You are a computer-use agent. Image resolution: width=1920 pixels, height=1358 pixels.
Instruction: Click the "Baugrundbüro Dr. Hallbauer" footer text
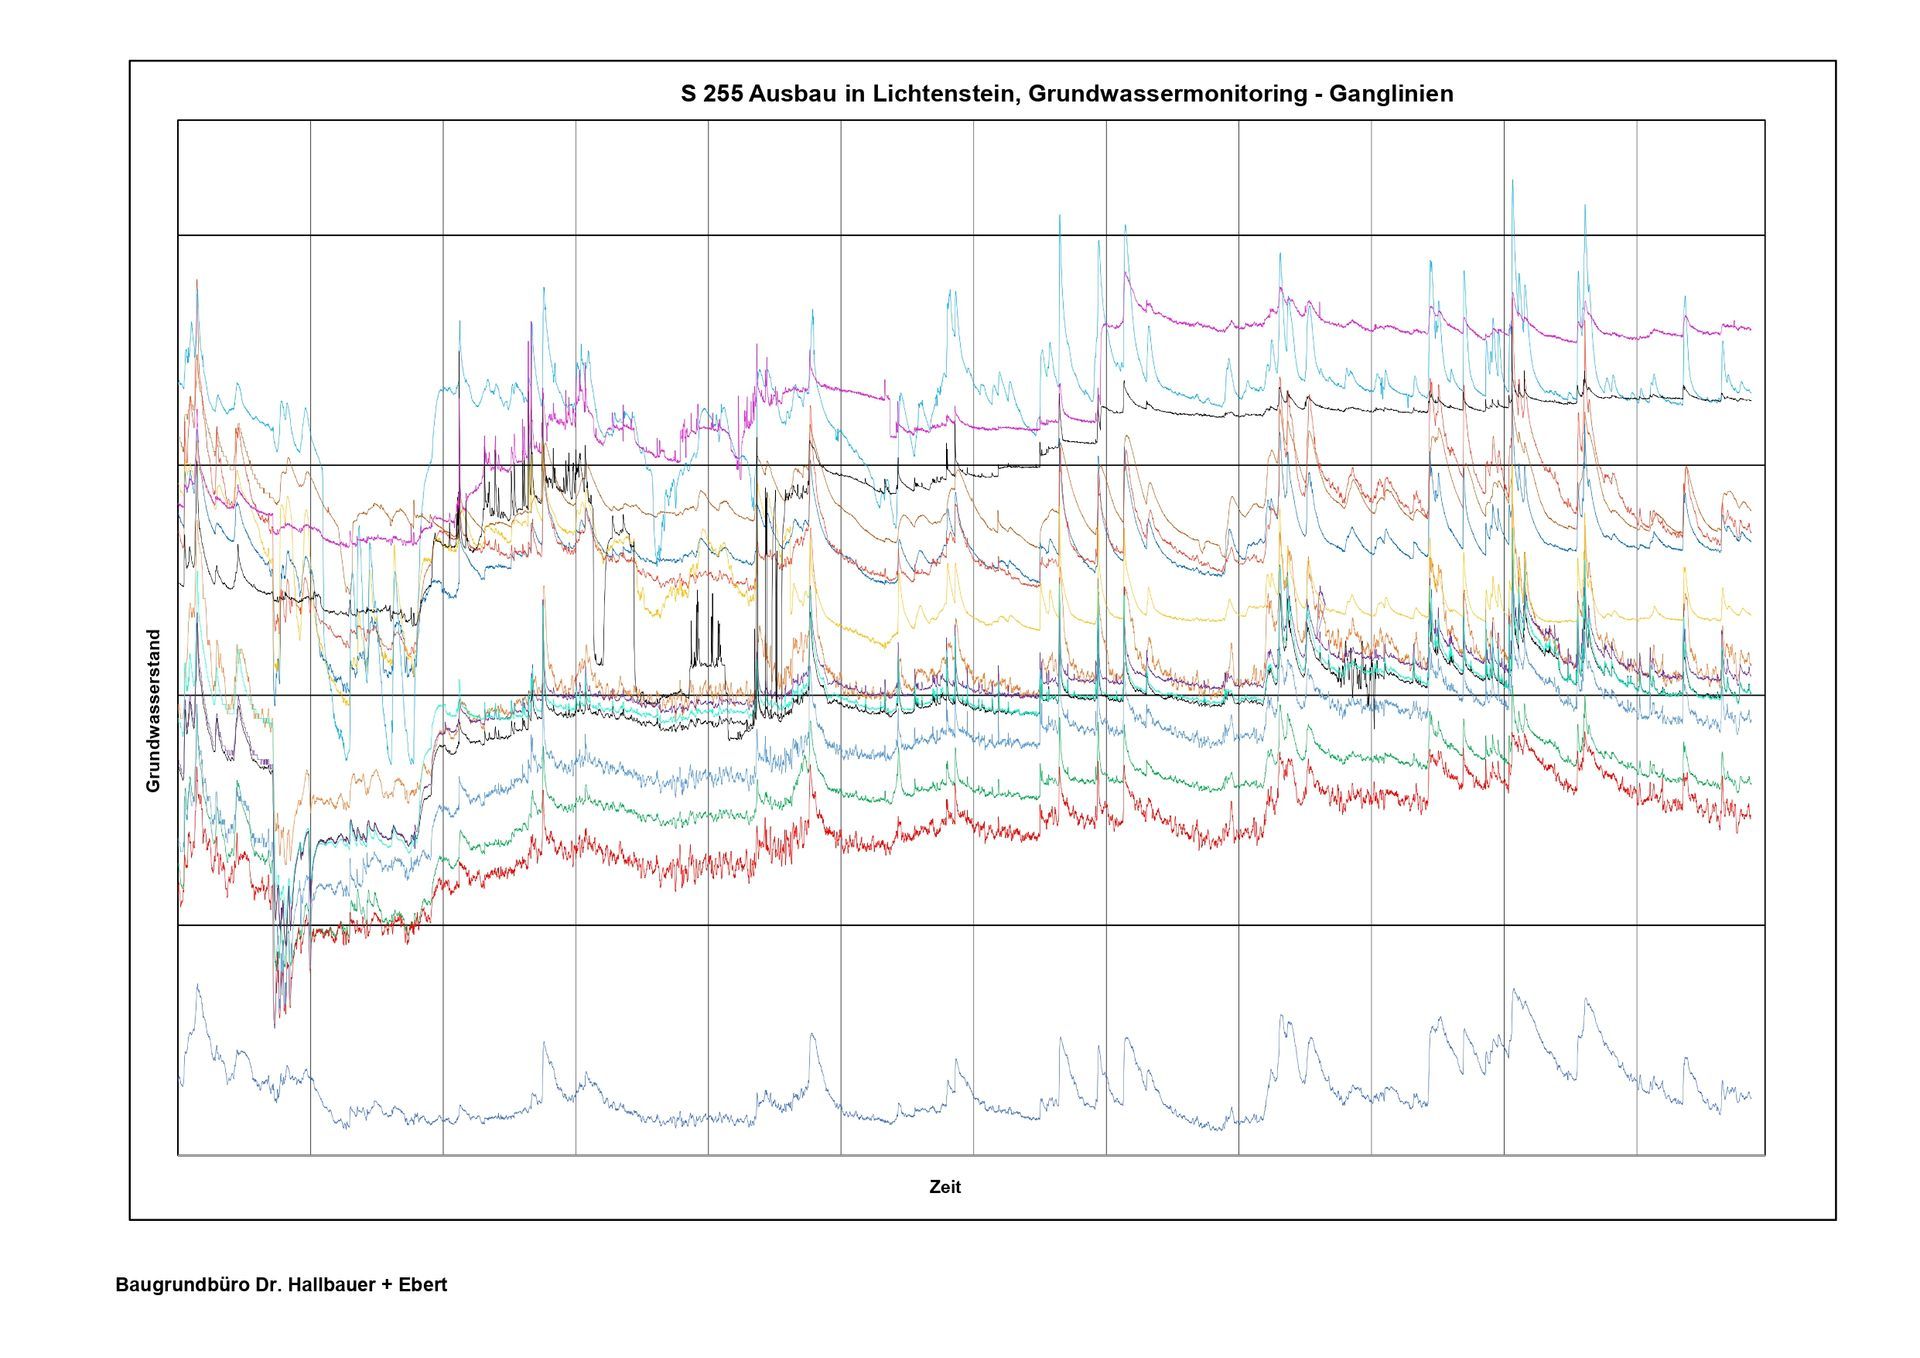click(x=245, y=1285)
